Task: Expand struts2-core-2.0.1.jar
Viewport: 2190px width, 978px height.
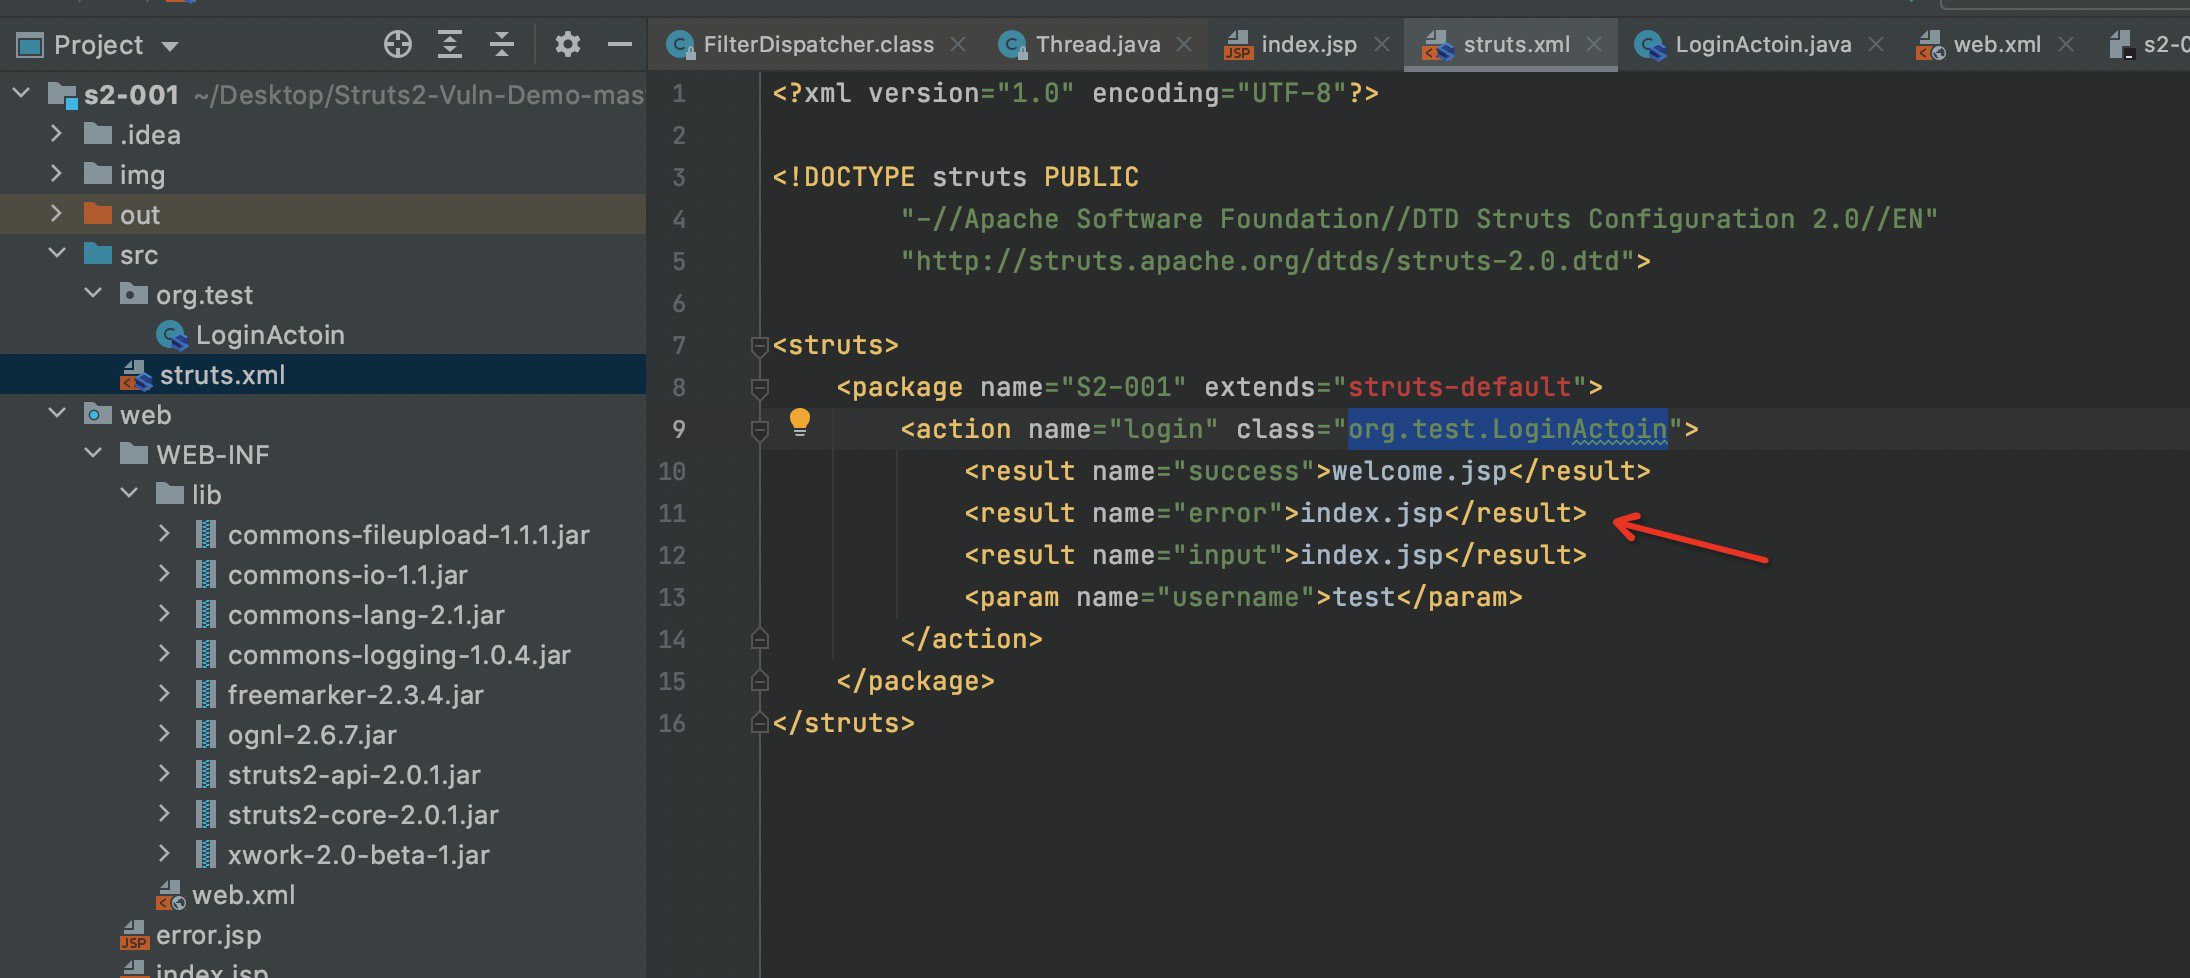Action: pos(165,814)
